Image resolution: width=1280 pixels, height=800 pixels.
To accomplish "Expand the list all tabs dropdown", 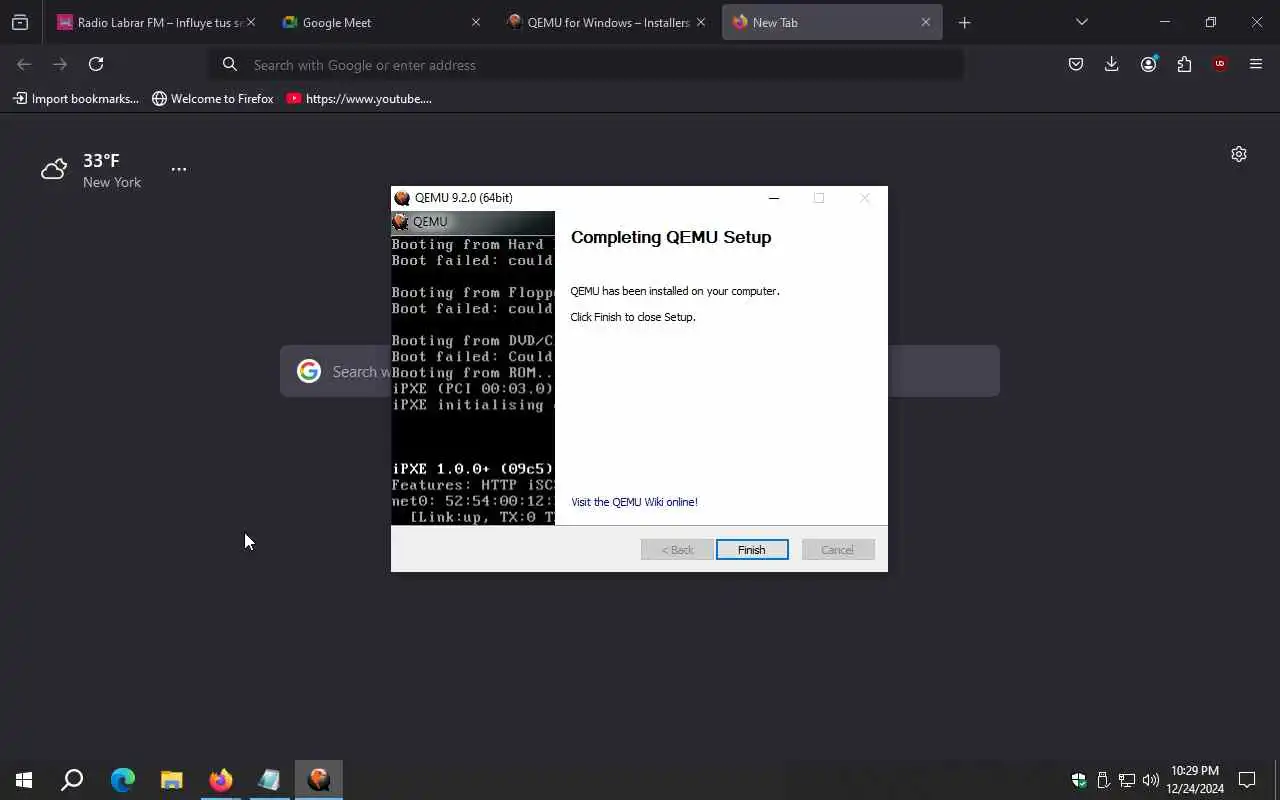I will click(x=1082, y=22).
